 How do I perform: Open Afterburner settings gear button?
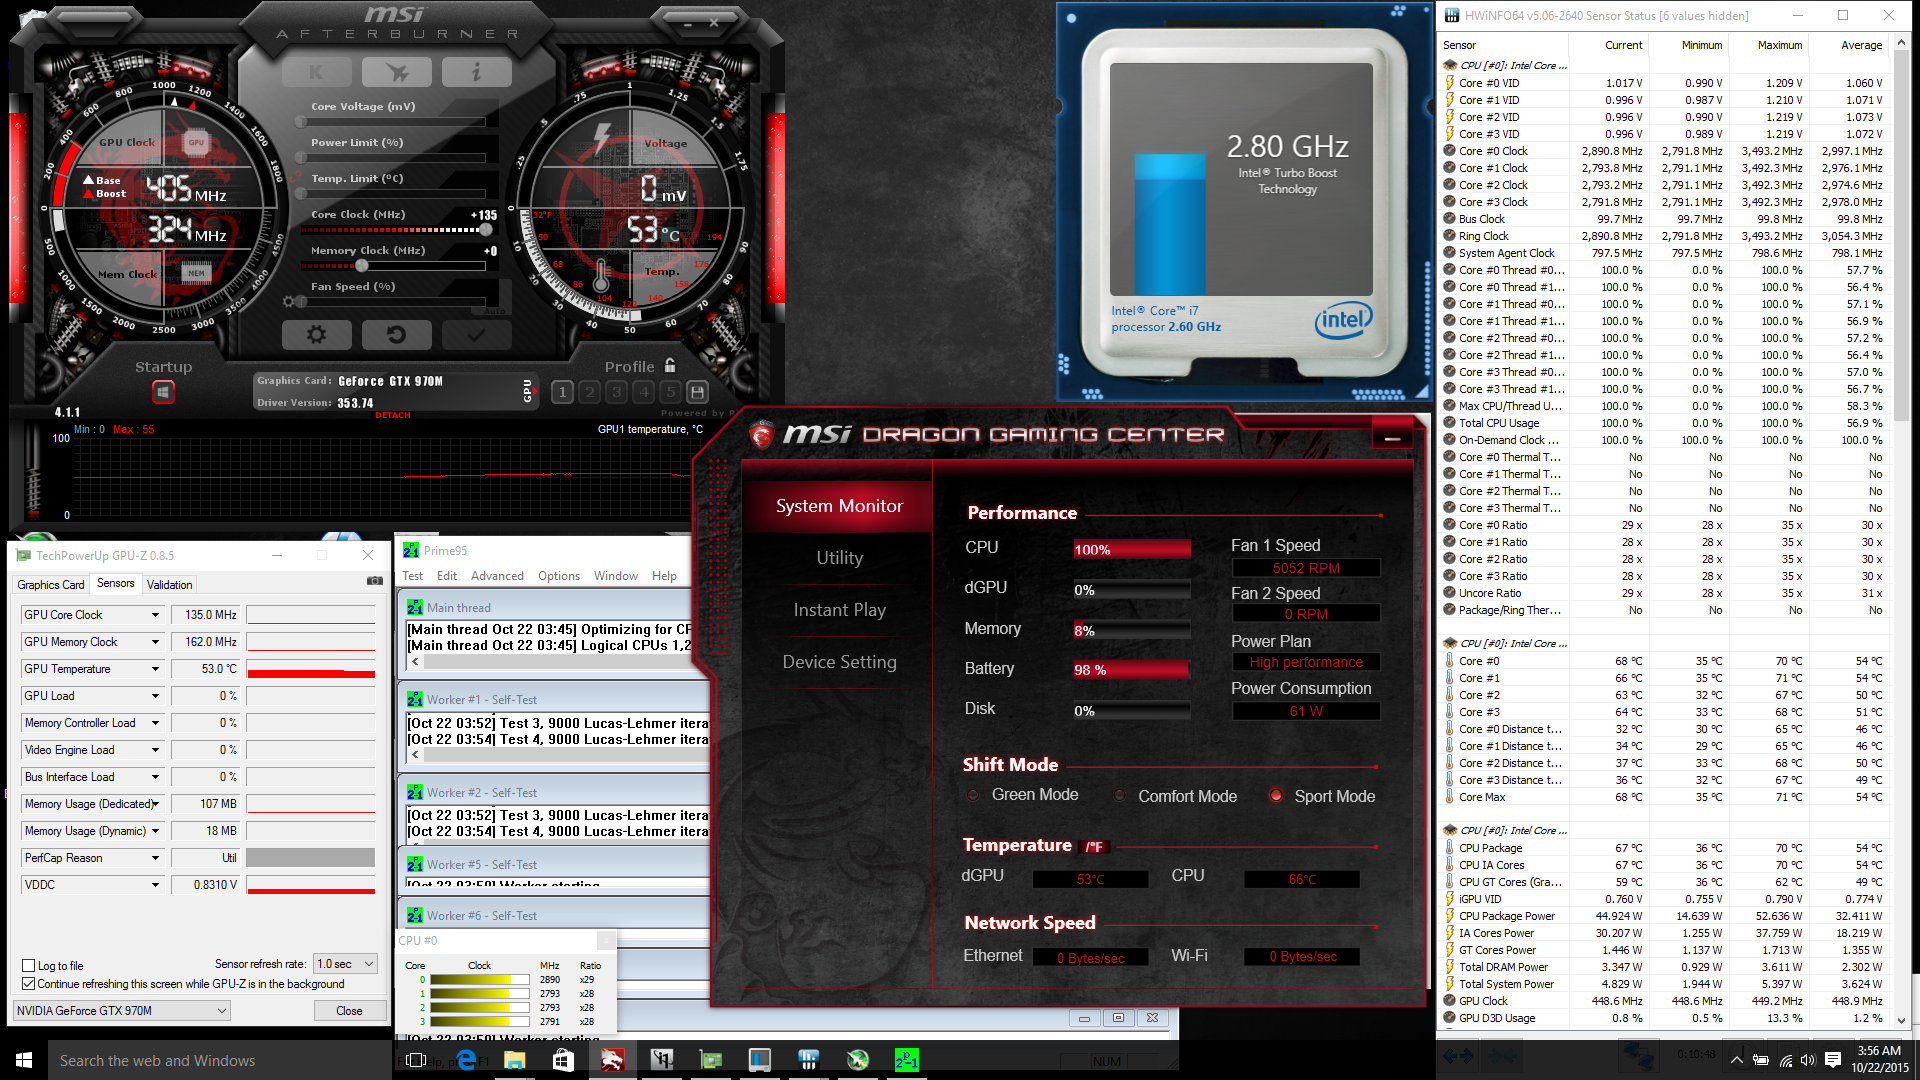coord(316,335)
